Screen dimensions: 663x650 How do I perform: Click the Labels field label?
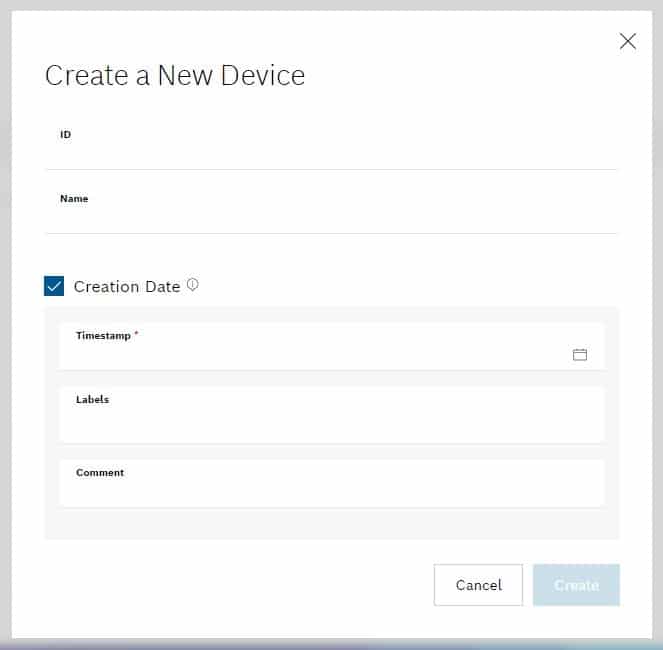pyautogui.click(x=92, y=399)
